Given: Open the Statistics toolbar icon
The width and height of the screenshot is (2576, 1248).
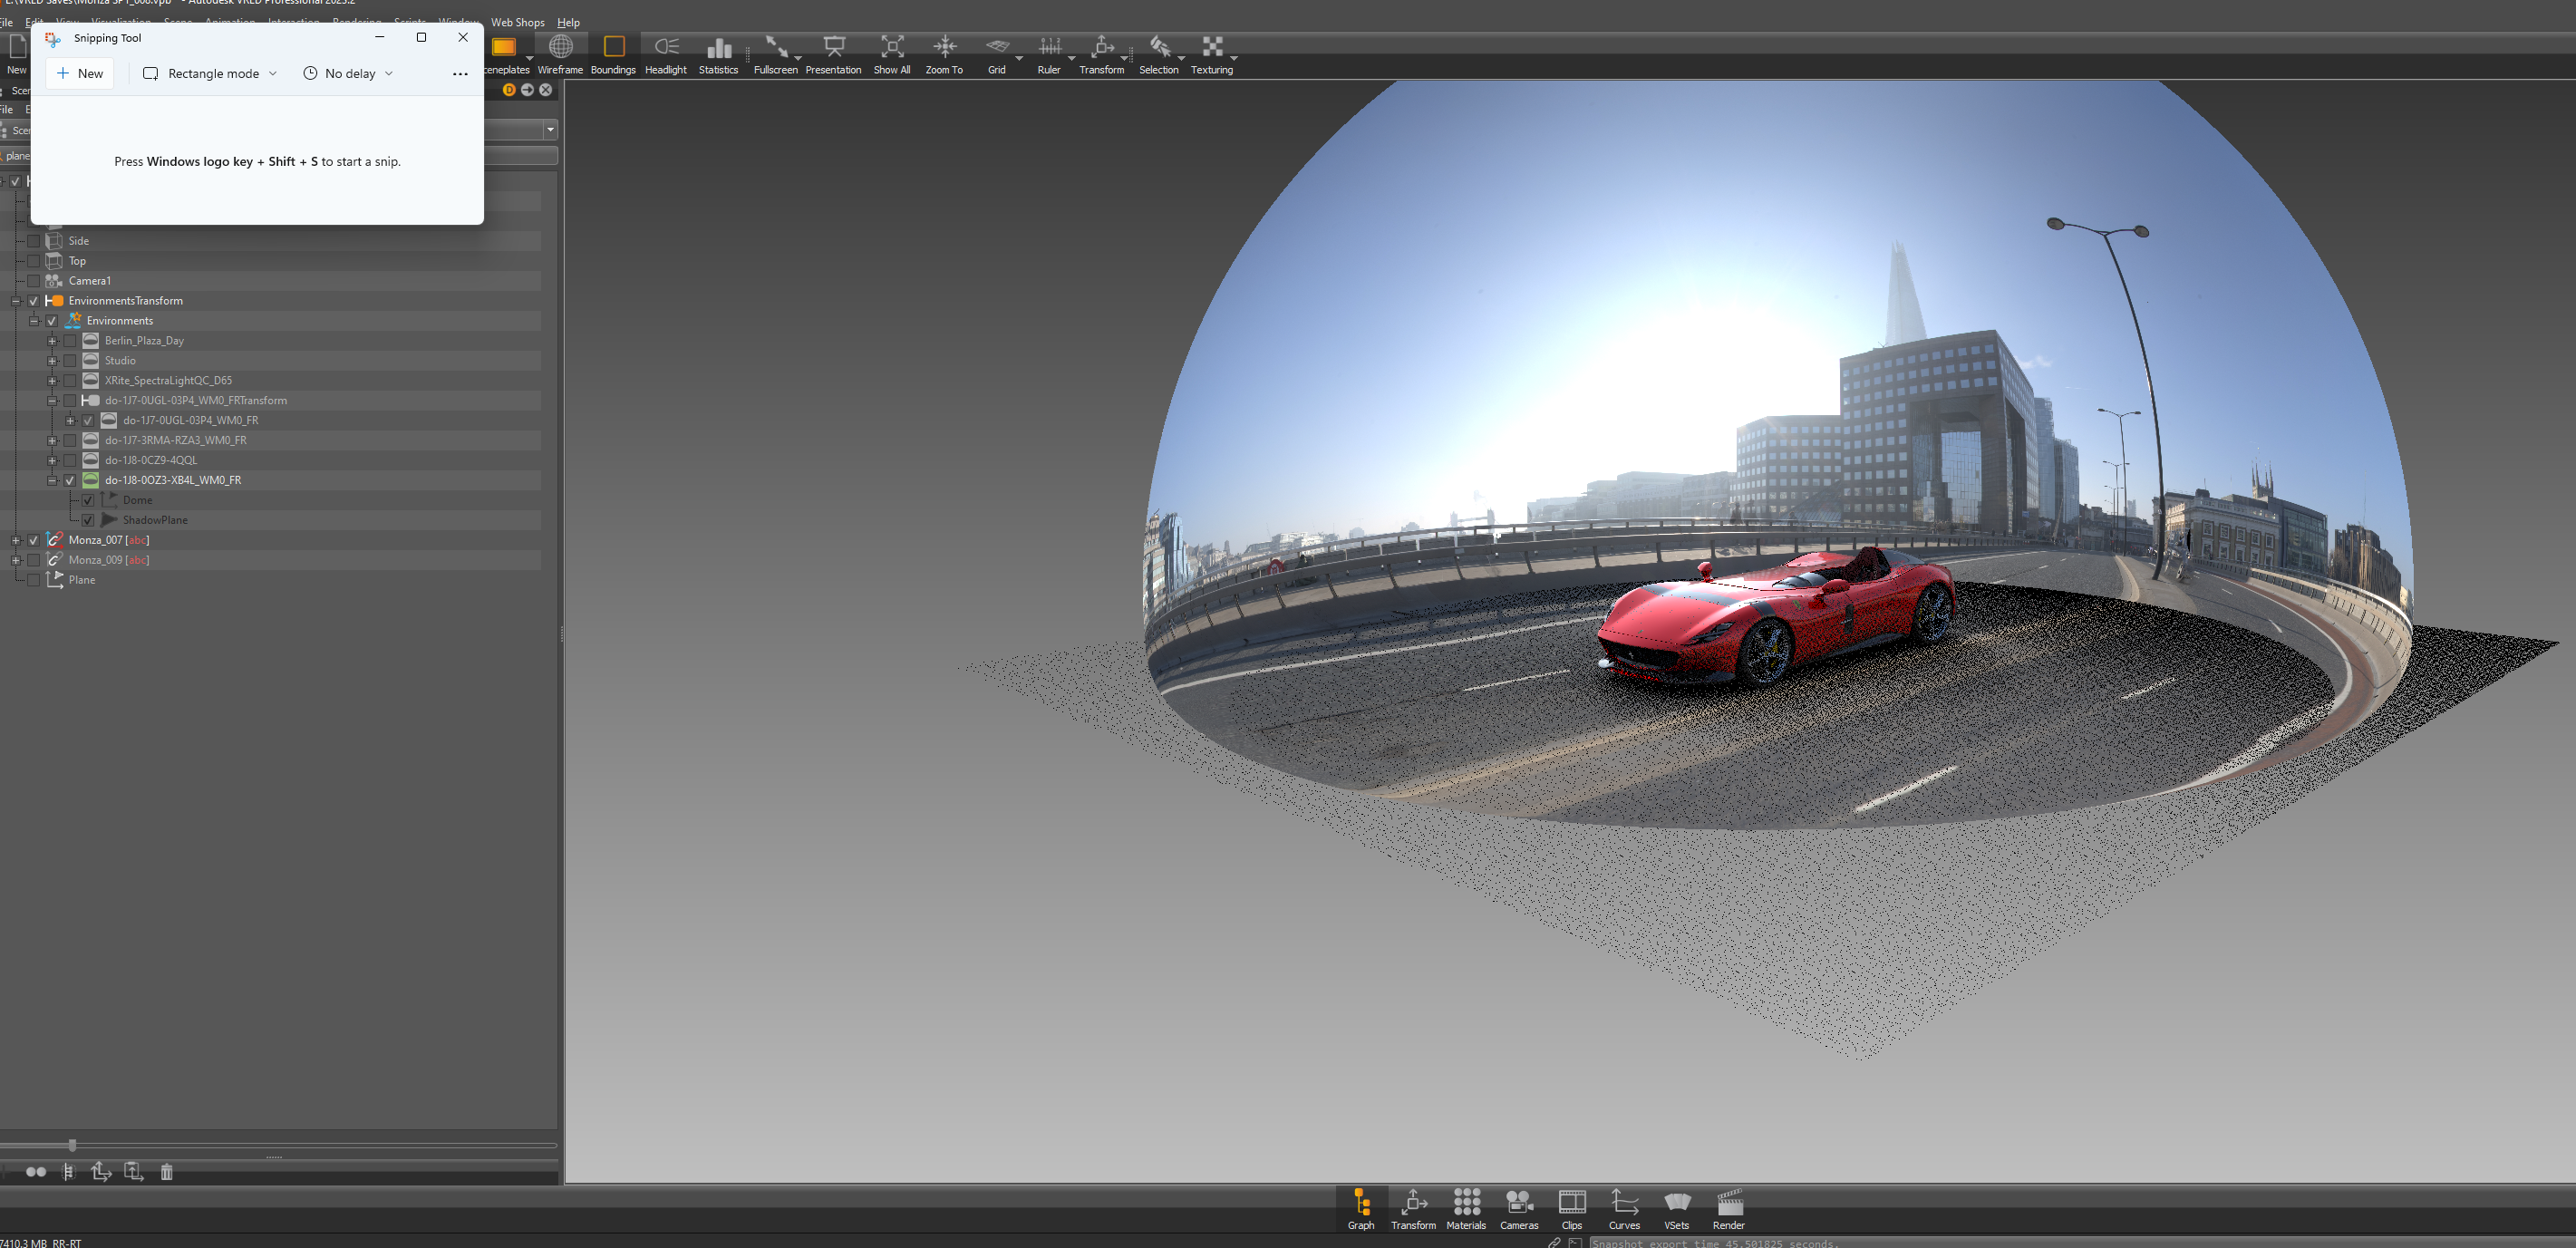Looking at the screenshot, I should pyautogui.click(x=718, y=55).
